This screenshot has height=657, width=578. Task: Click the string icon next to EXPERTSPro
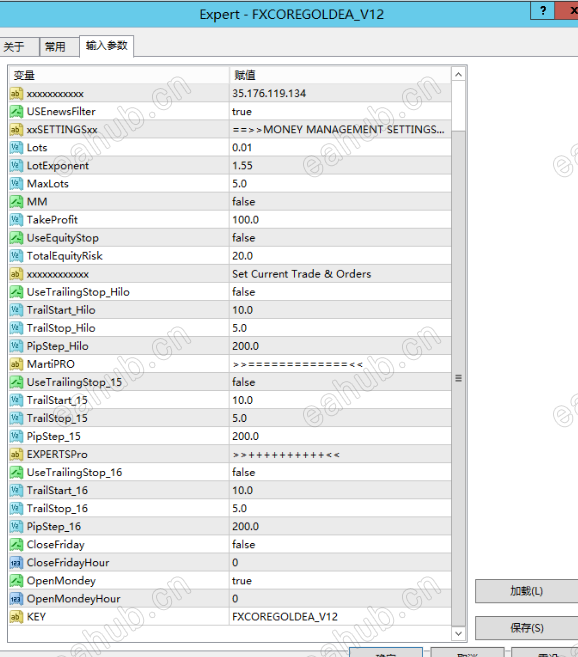click(16, 454)
